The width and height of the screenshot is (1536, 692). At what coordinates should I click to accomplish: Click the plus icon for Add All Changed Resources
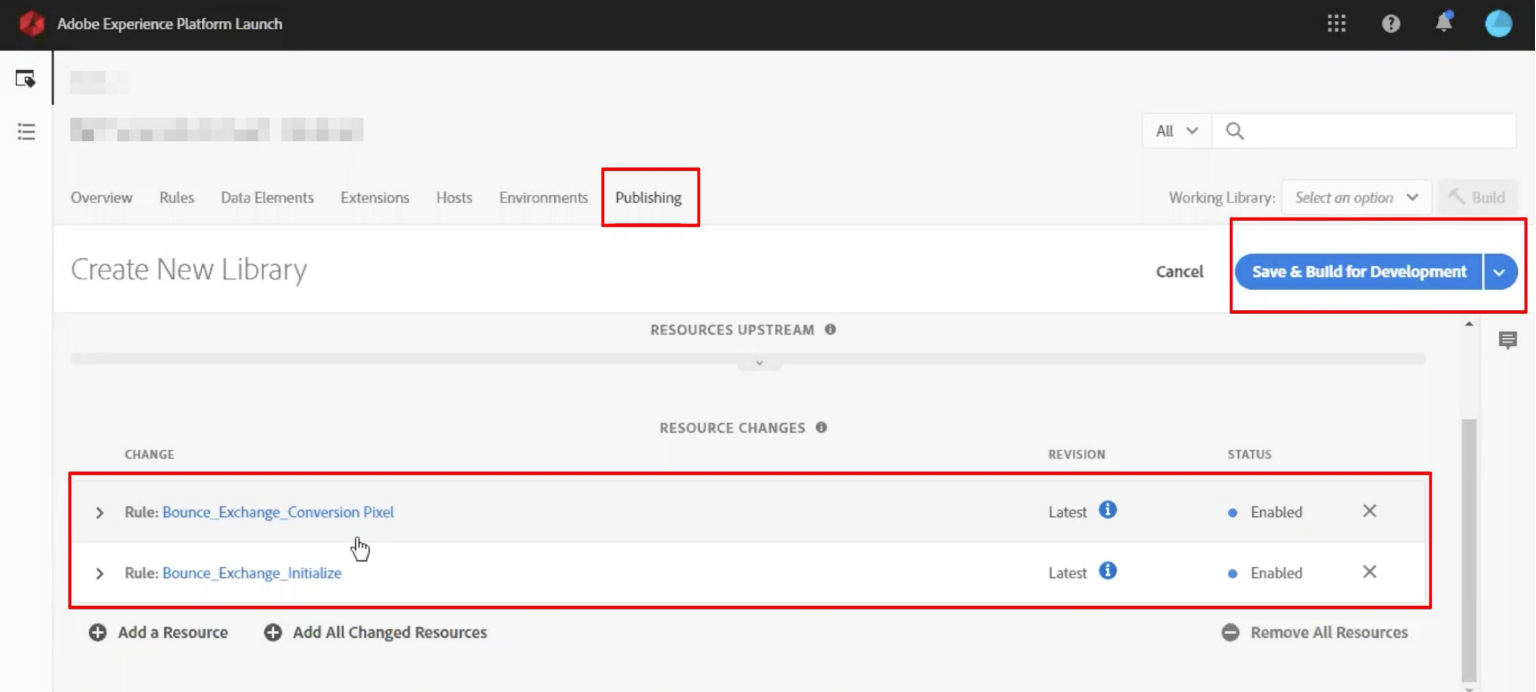(273, 632)
